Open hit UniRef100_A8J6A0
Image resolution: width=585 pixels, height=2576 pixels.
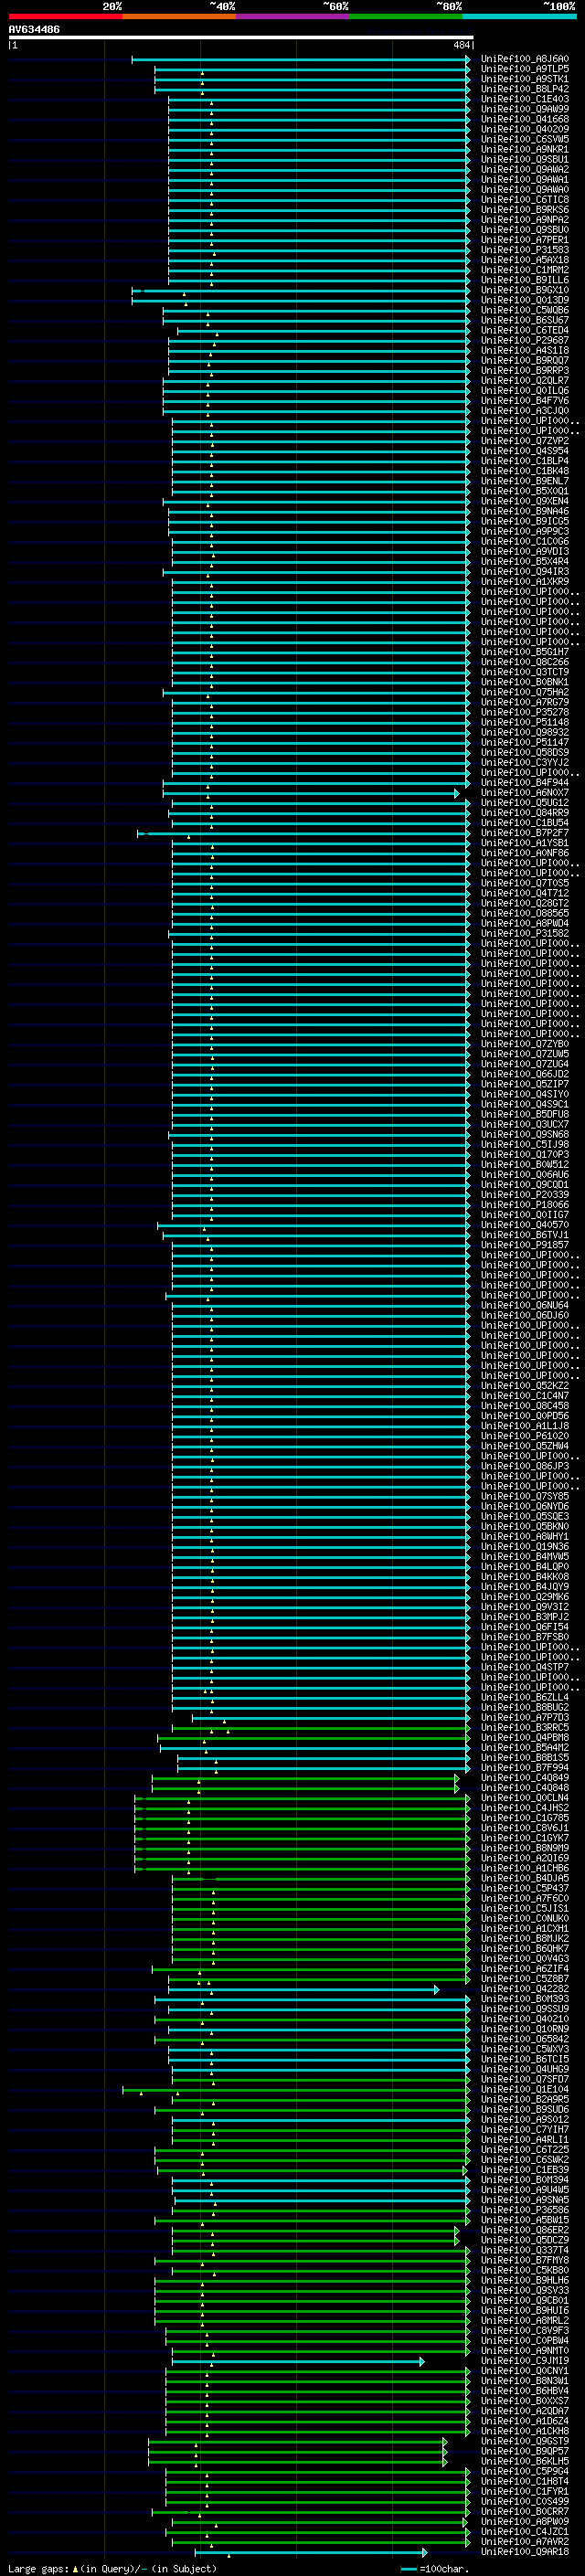point(525,59)
